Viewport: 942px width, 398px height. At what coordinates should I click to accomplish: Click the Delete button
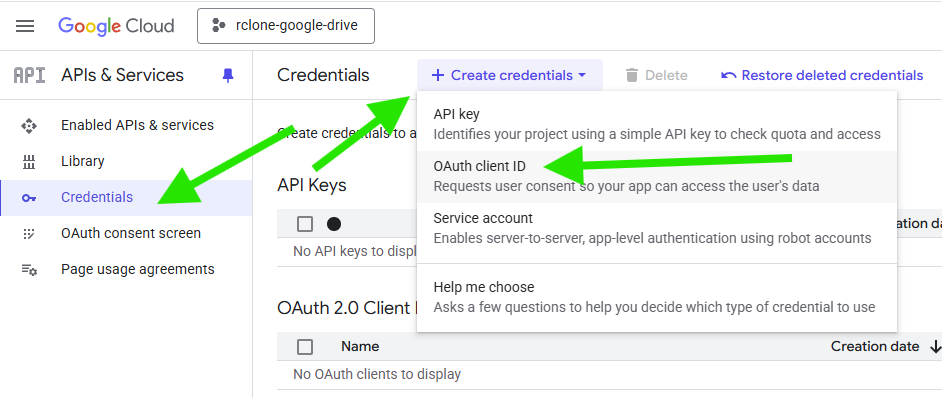click(656, 75)
